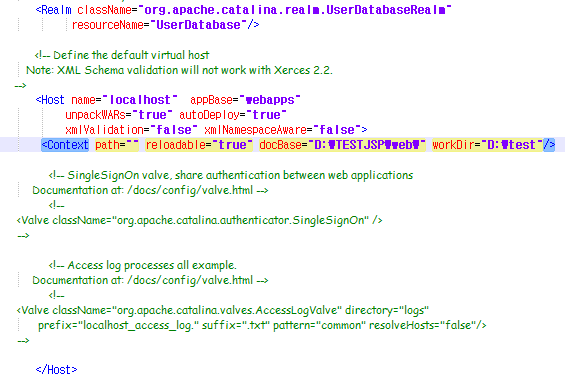Screen dimensions: 572x376
Task: Click the unpackWARs attribute
Action: 96,115
